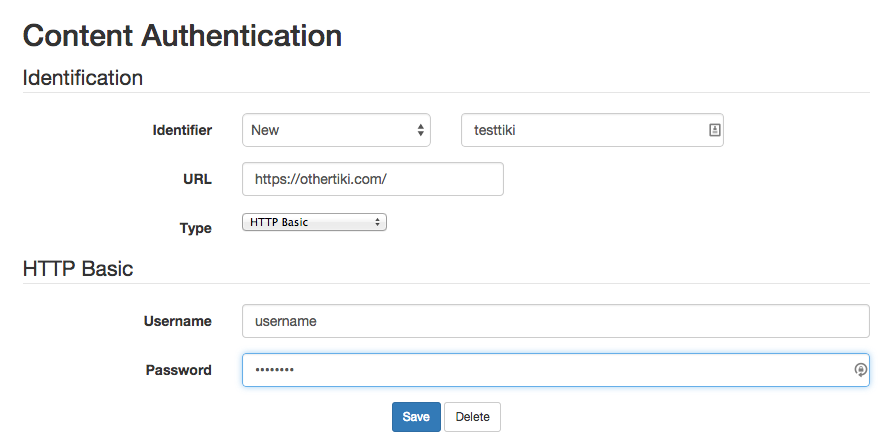The image size is (892, 443).
Task: Click the Type field label
Action: click(196, 229)
